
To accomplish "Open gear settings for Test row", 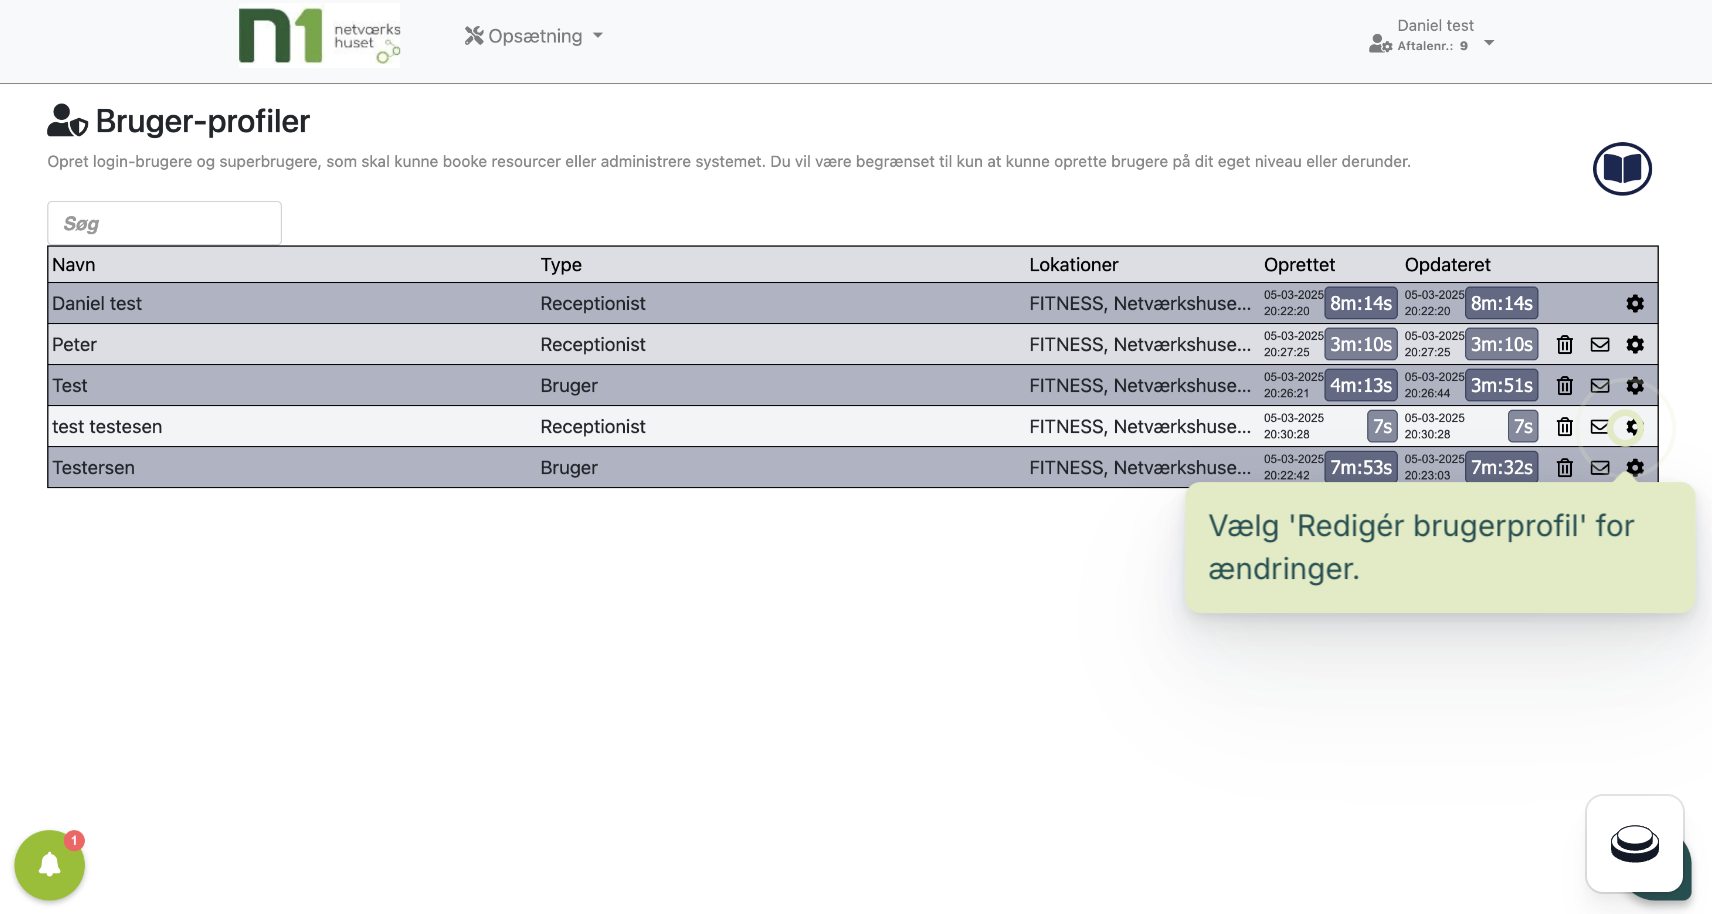I will click(x=1635, y=385).
